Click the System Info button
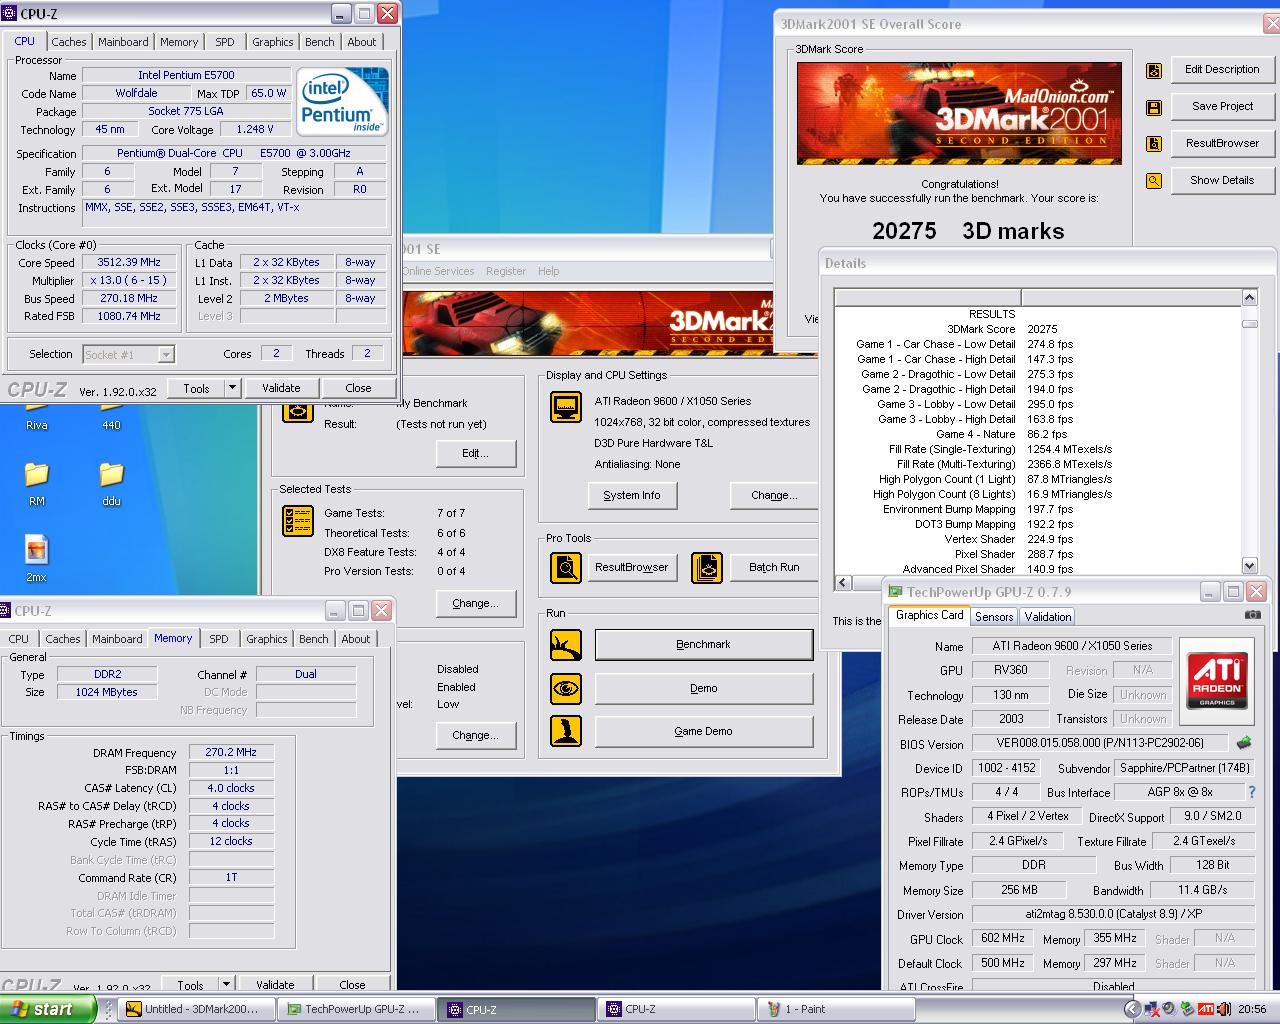The image size is (1280, 1024). coord(632,495)
